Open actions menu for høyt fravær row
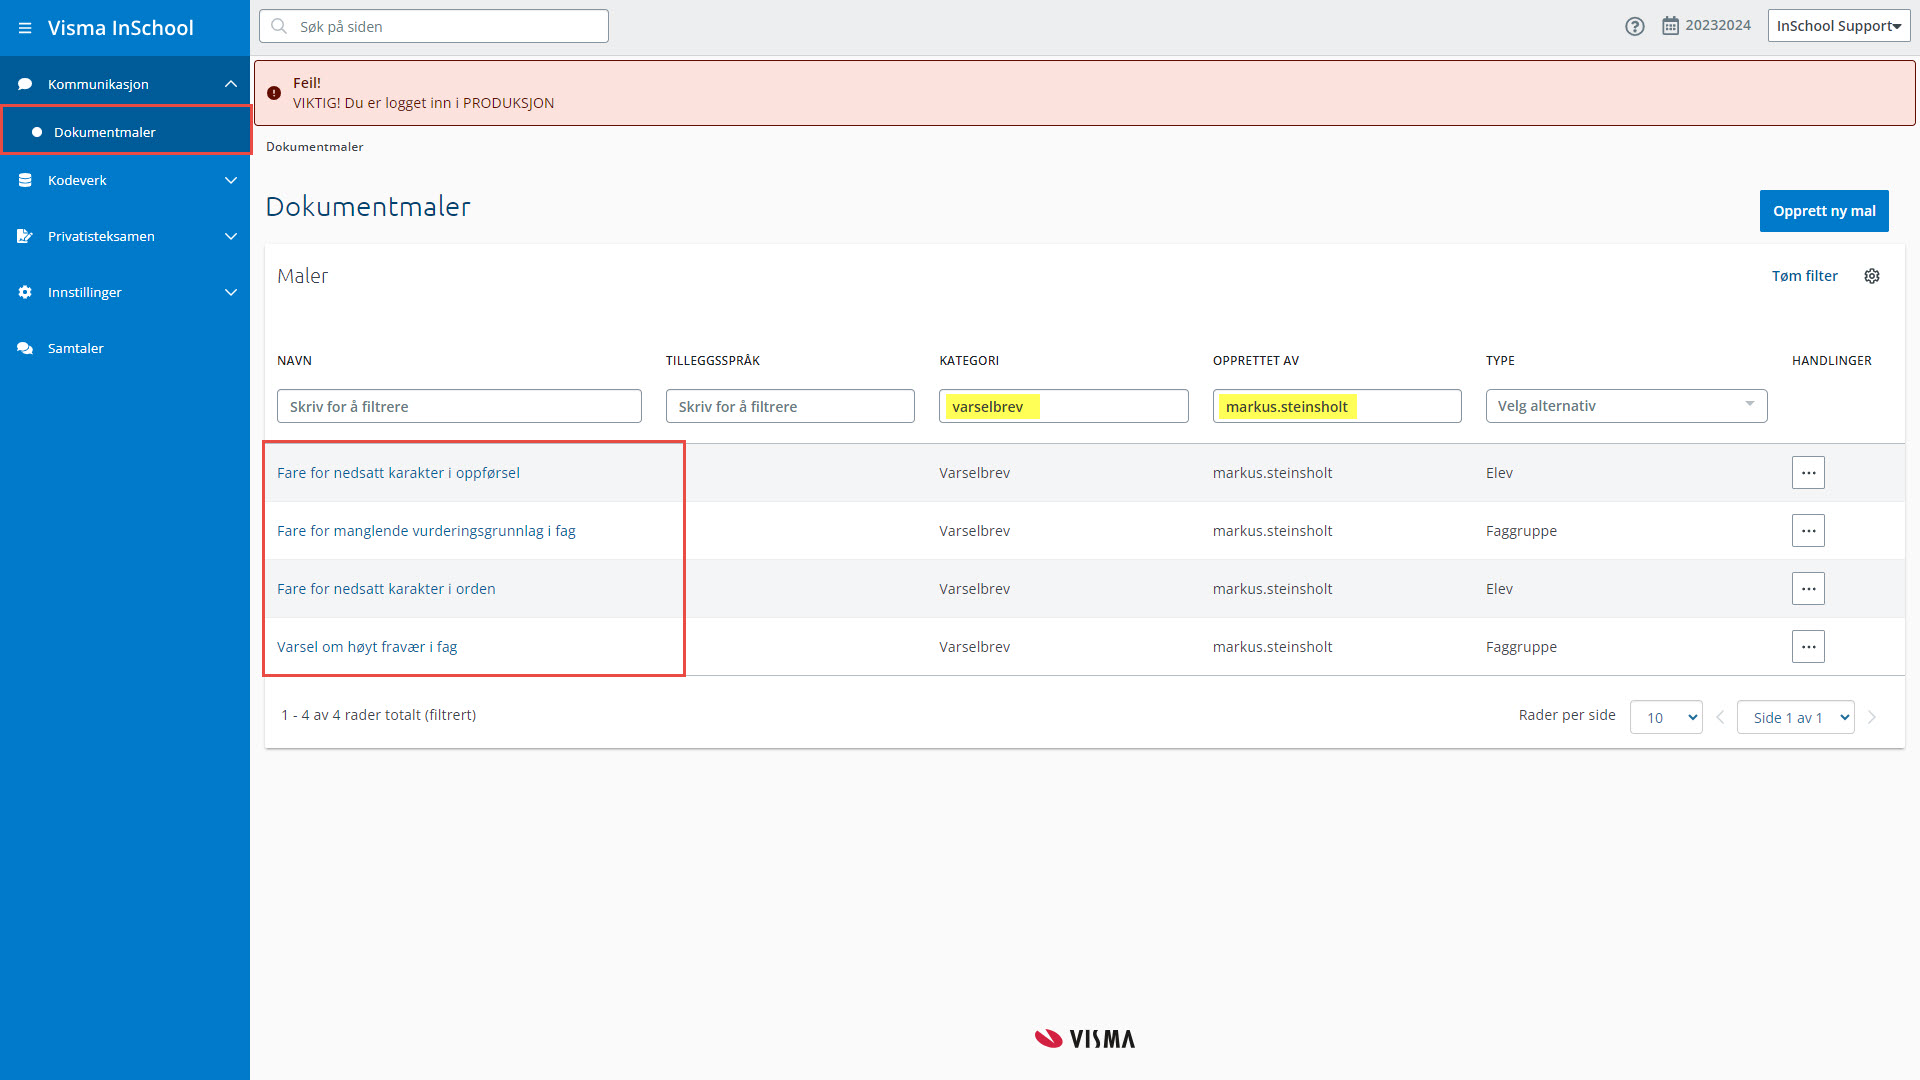The image size is (1920, 1080). pos(1808,647)
